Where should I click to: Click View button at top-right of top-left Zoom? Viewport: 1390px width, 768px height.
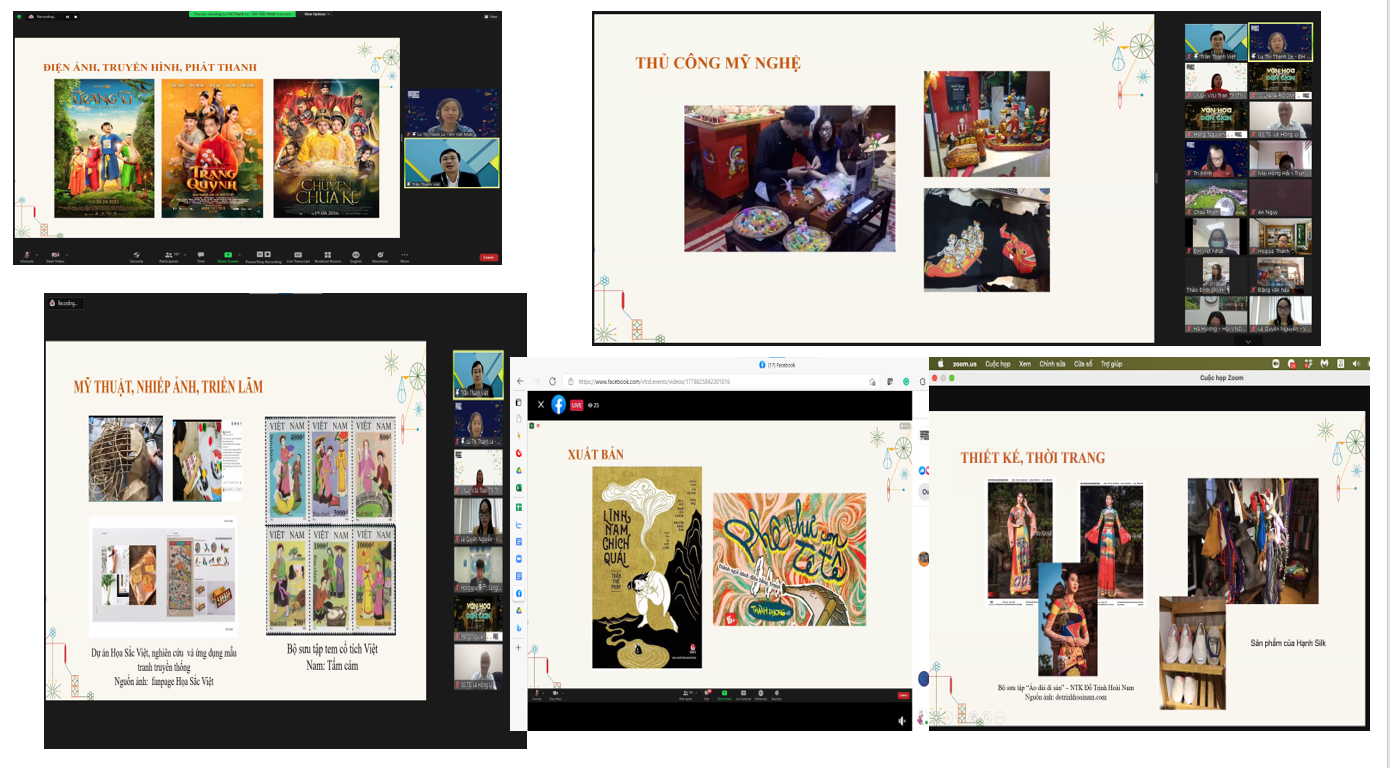[489, 16]
